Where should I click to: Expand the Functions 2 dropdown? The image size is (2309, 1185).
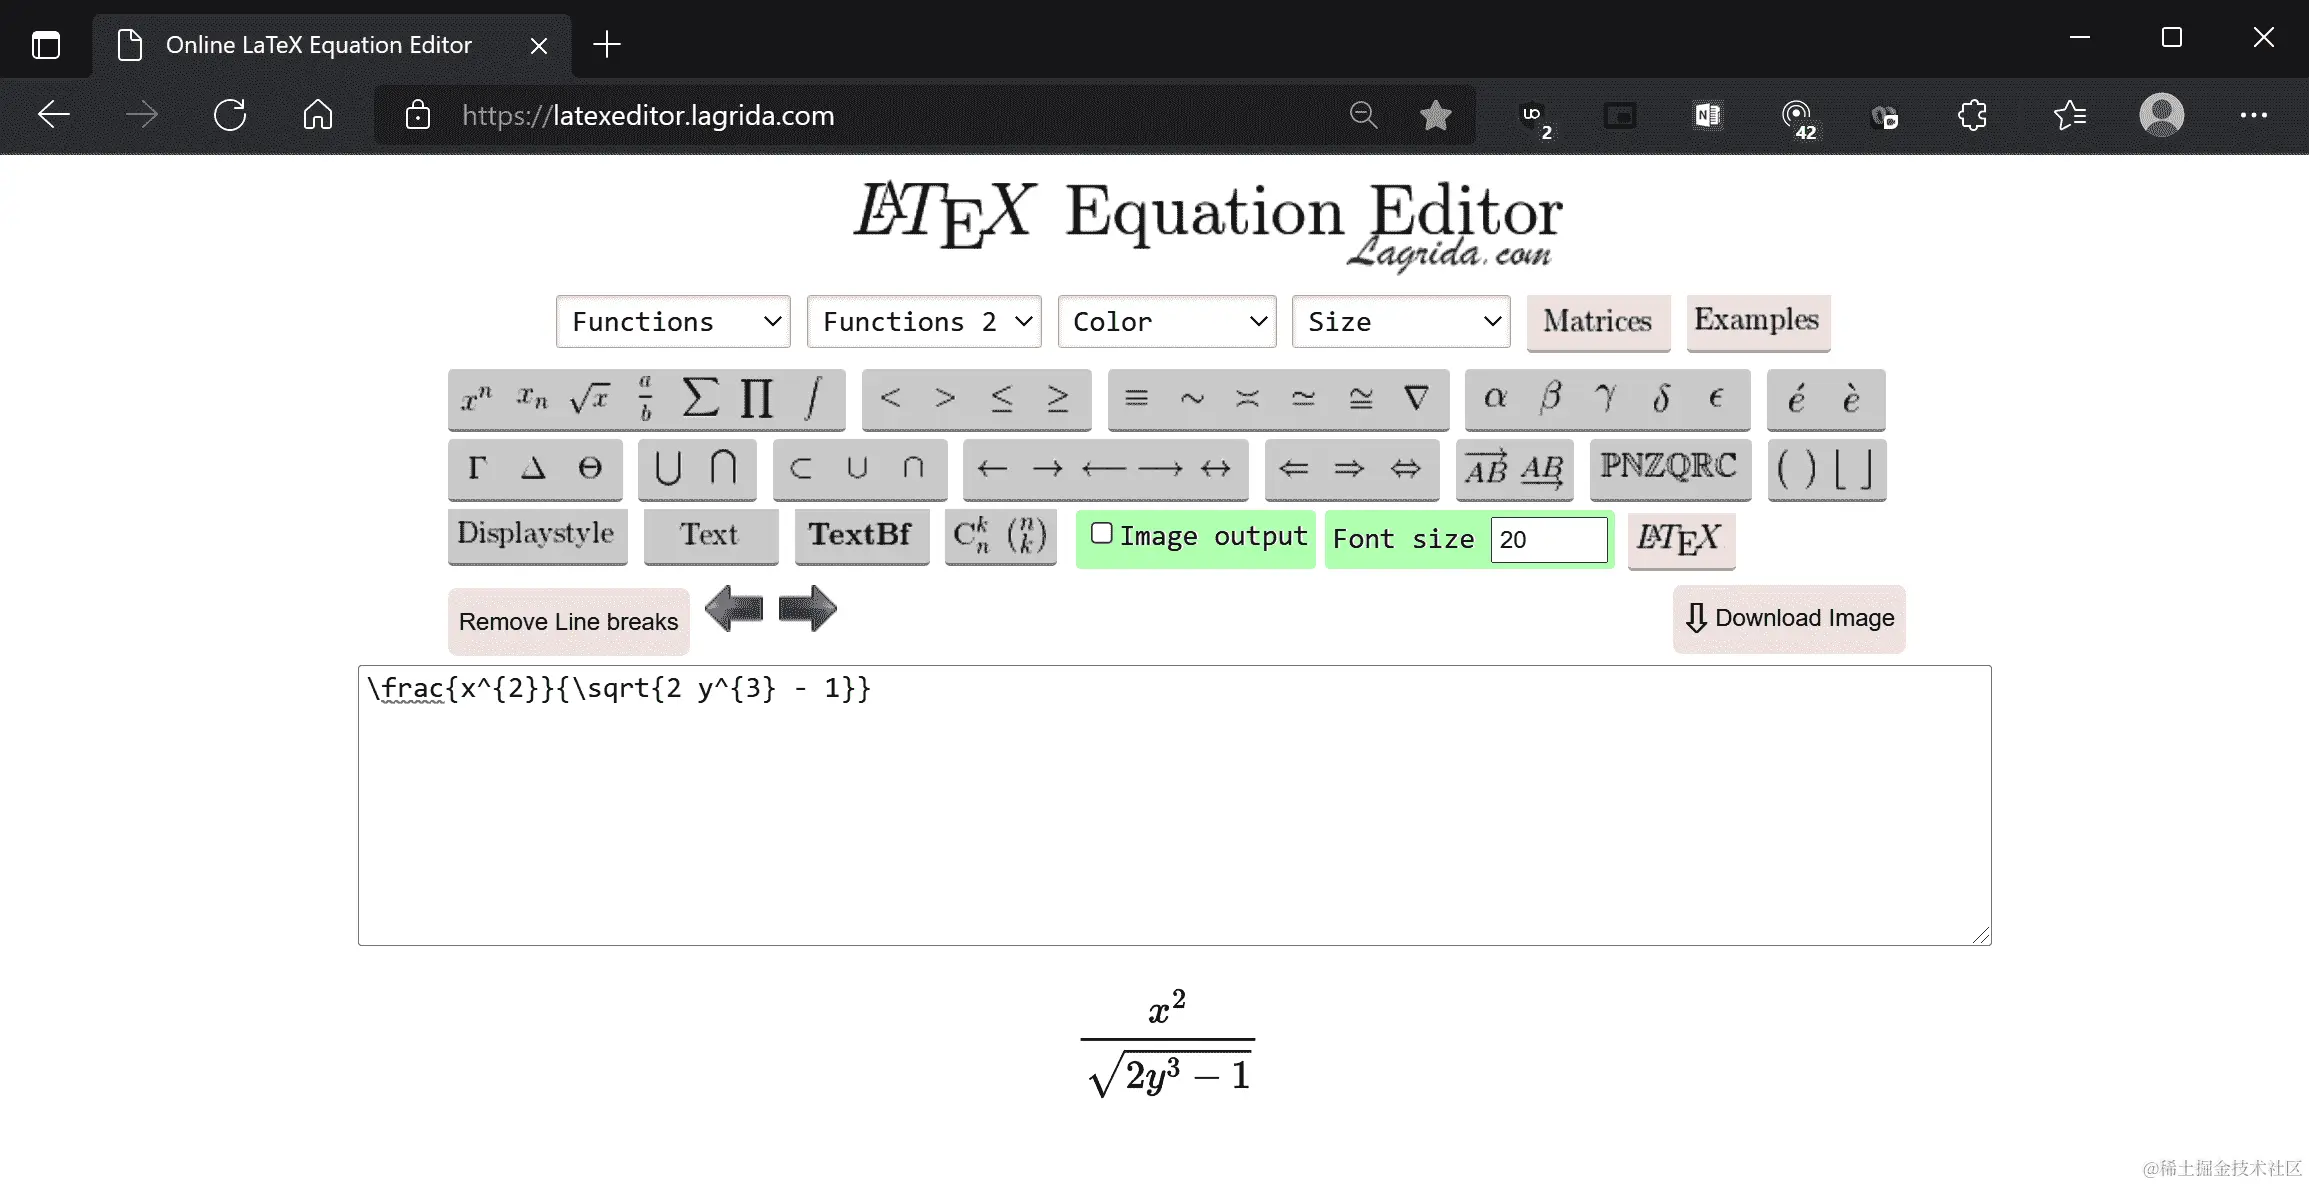[924, 322]
